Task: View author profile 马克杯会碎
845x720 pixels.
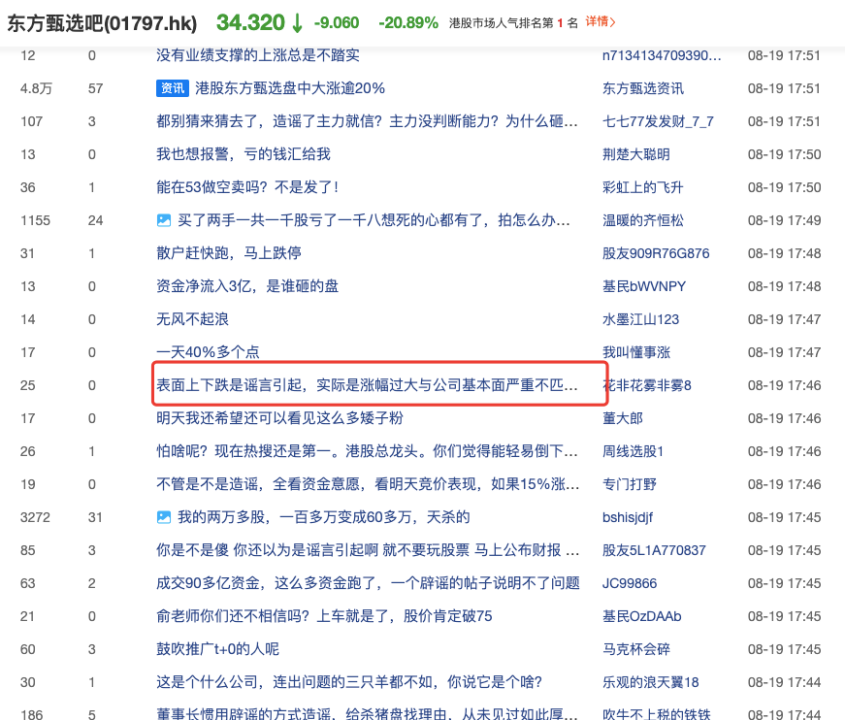Action: (x=636, y=649)
